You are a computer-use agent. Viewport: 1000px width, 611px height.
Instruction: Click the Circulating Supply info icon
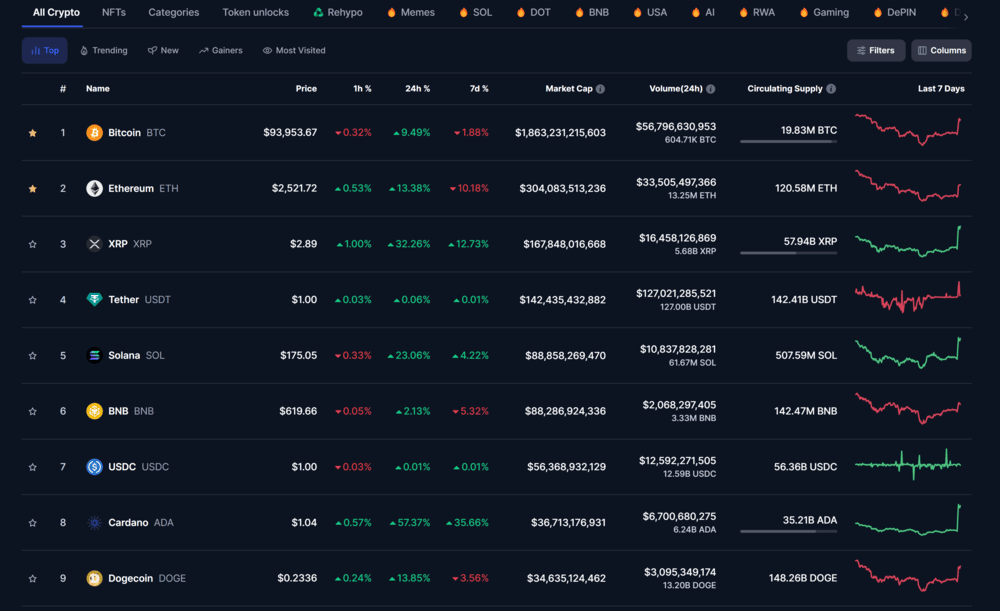[x=831, y=89]
